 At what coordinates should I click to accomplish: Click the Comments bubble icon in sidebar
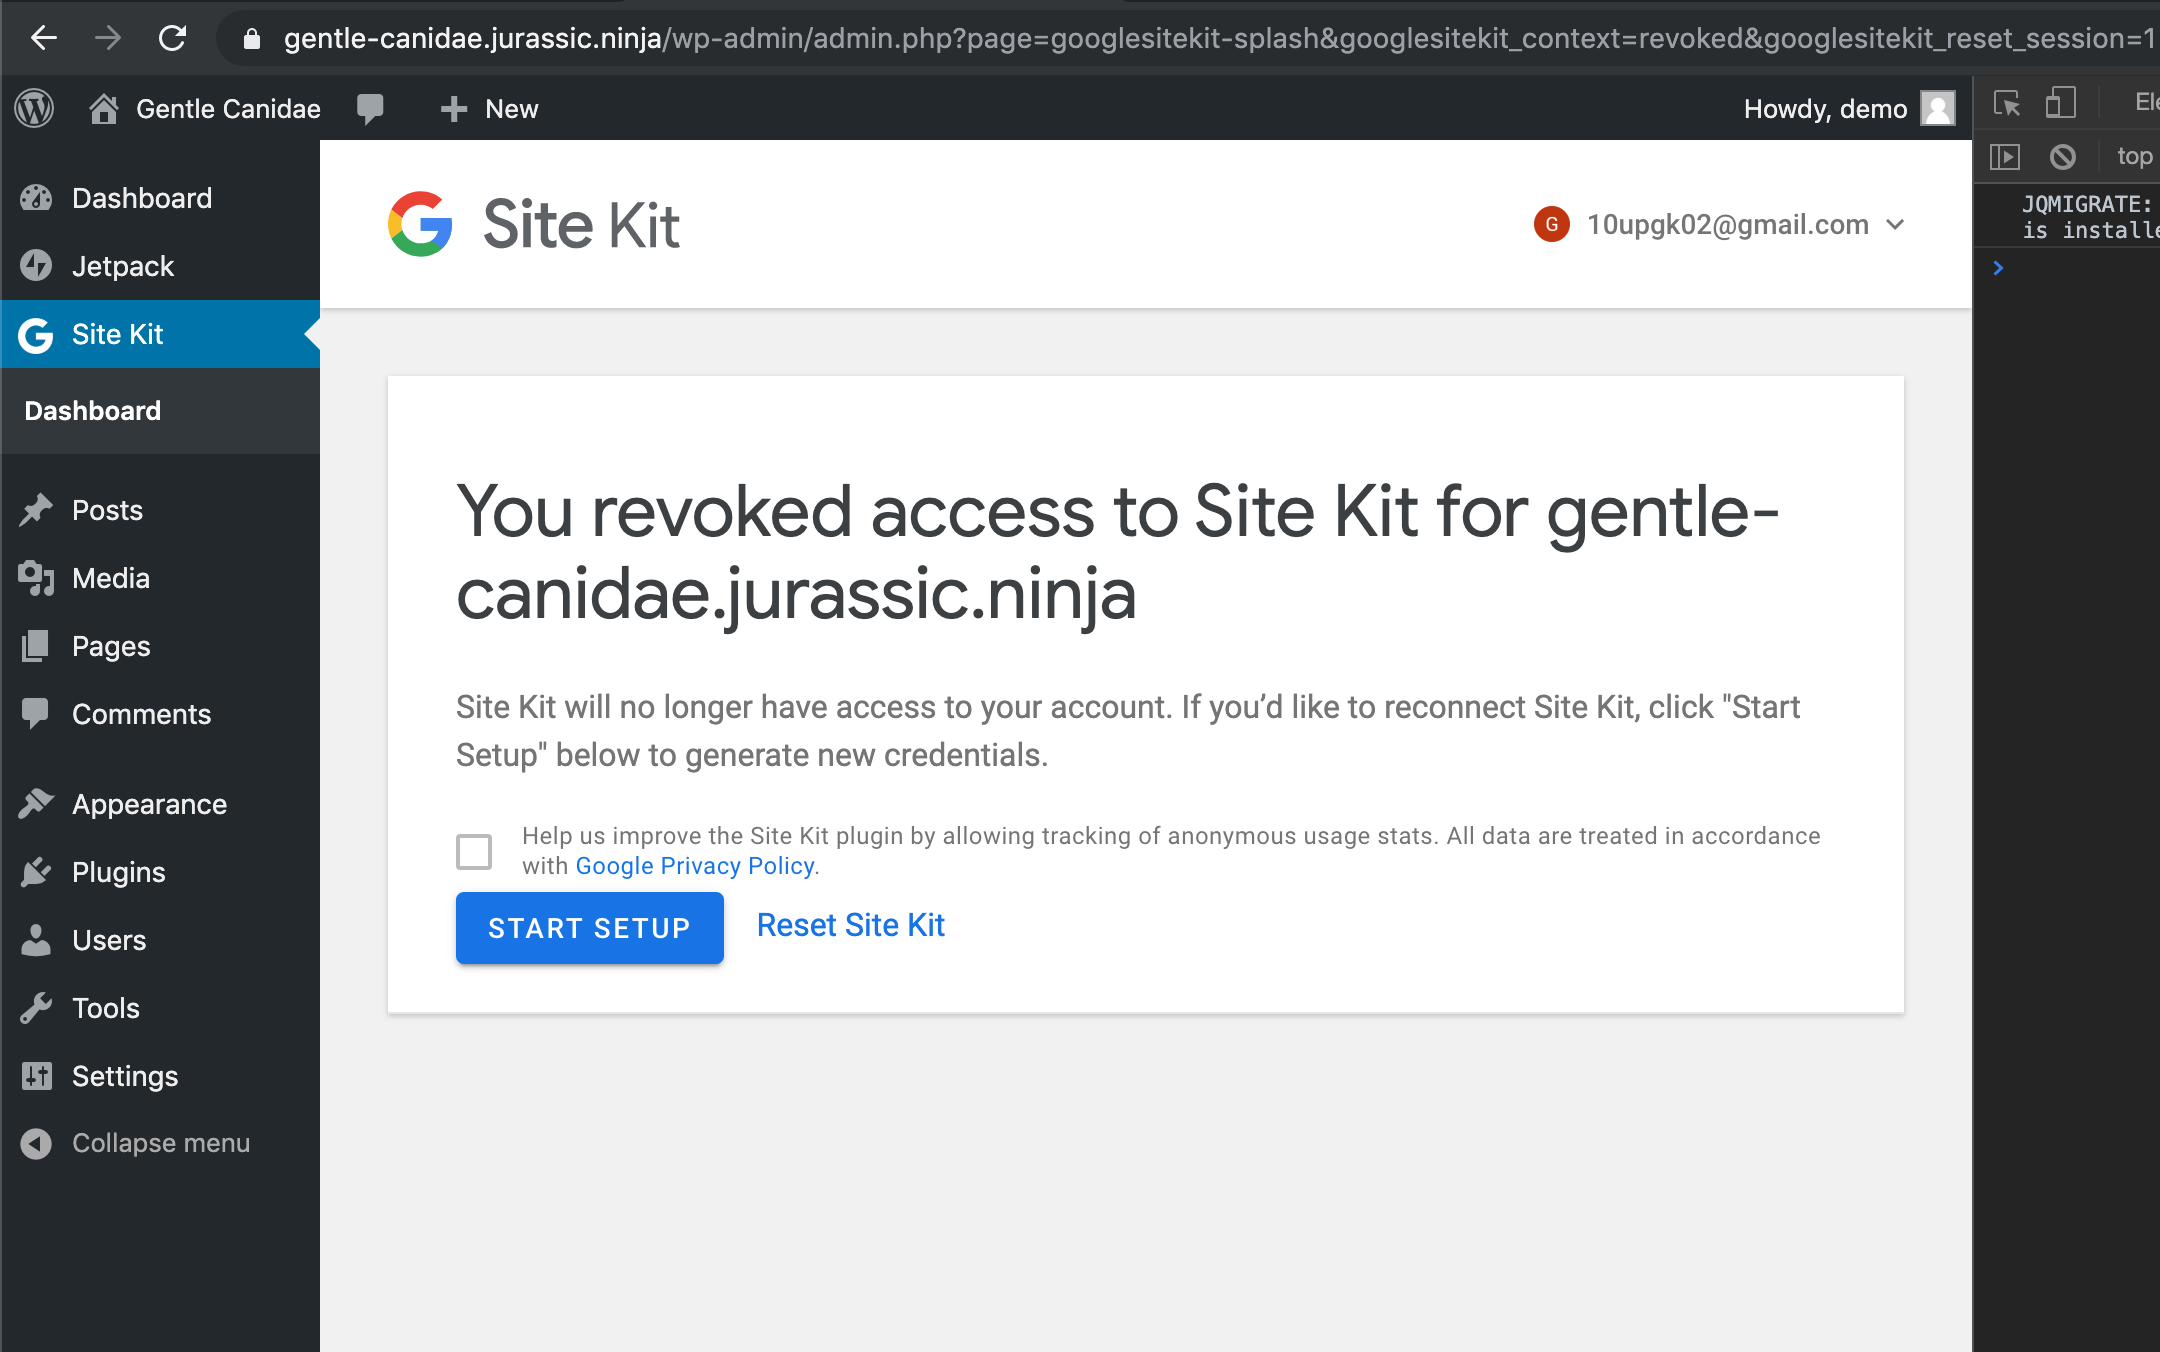pyautogui.click(x=36, y=714)
